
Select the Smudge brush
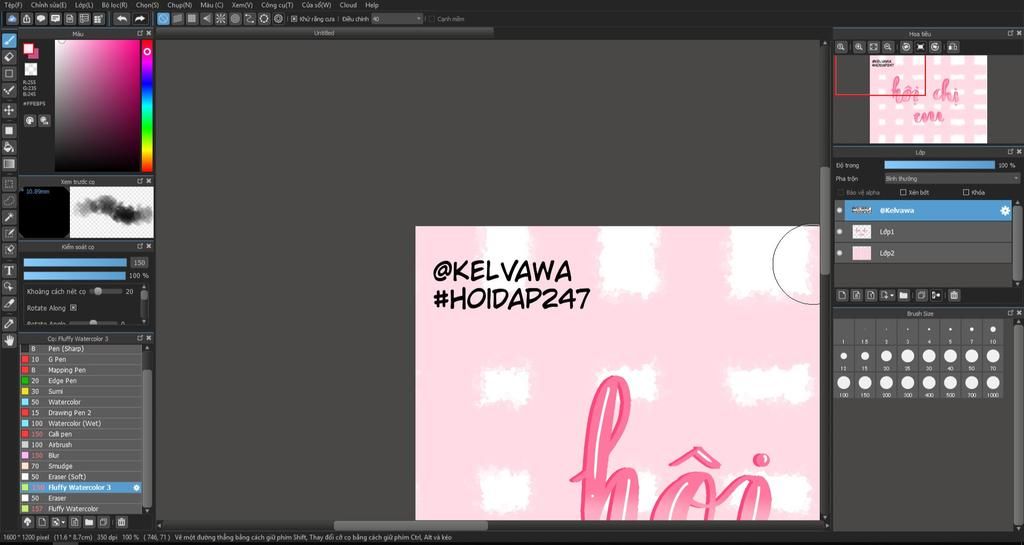pyautogui.click(x=81, y=466)
